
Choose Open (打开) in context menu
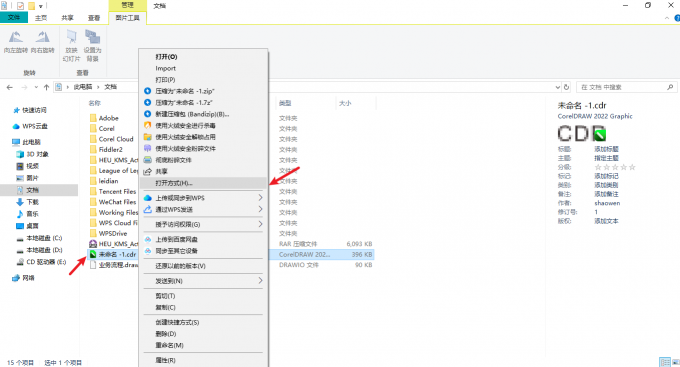click(x=203, y=57)
